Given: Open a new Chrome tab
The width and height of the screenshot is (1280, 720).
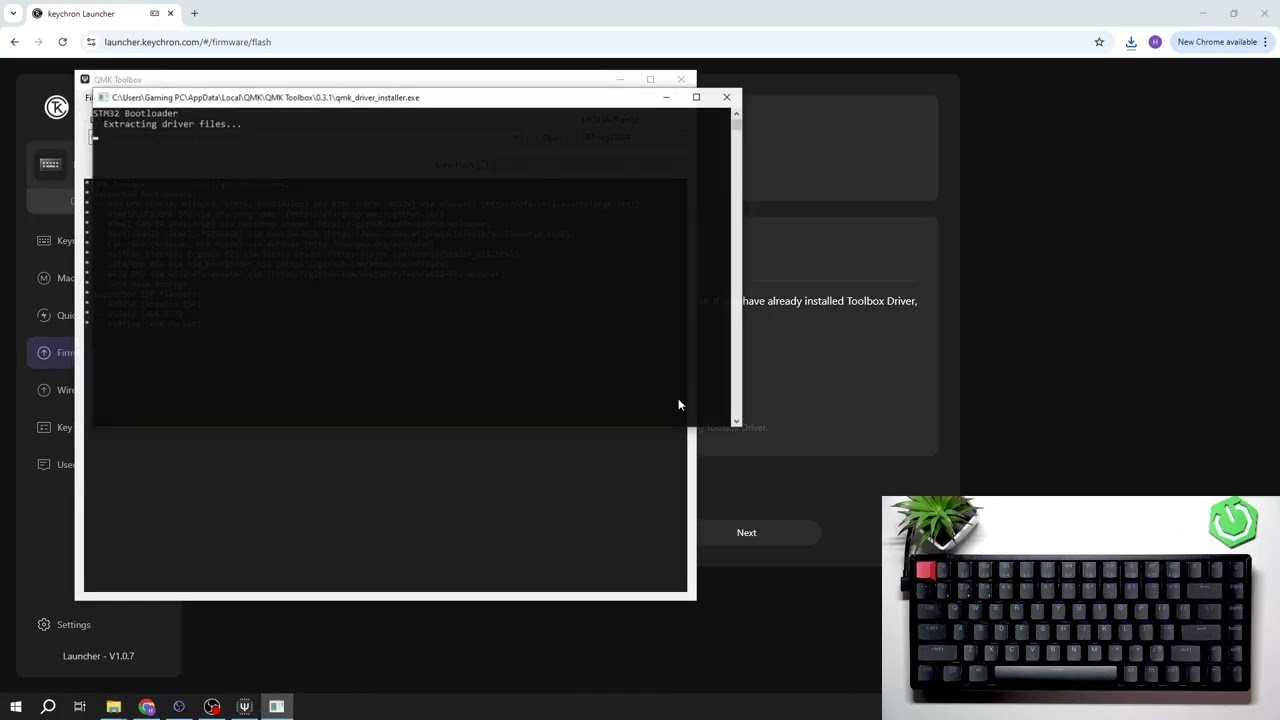Looking at the screenshot, I should [x=194, y=14].
